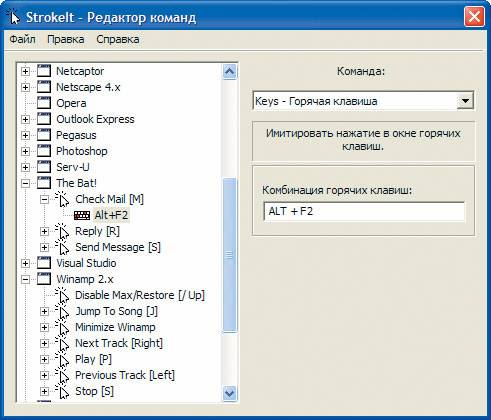
Task: Collapse The Bat! application node
Action: click(x=25, y=183)
